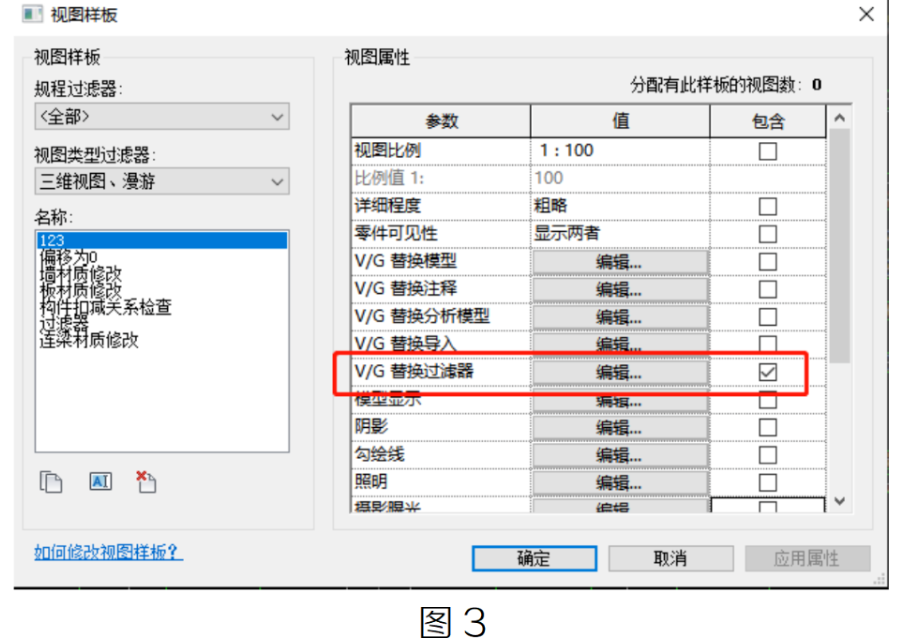This screenshot has width=906, height=643.
Task: Click scrollbar down arrow in properties table
Action: click(x=840, y=501)
